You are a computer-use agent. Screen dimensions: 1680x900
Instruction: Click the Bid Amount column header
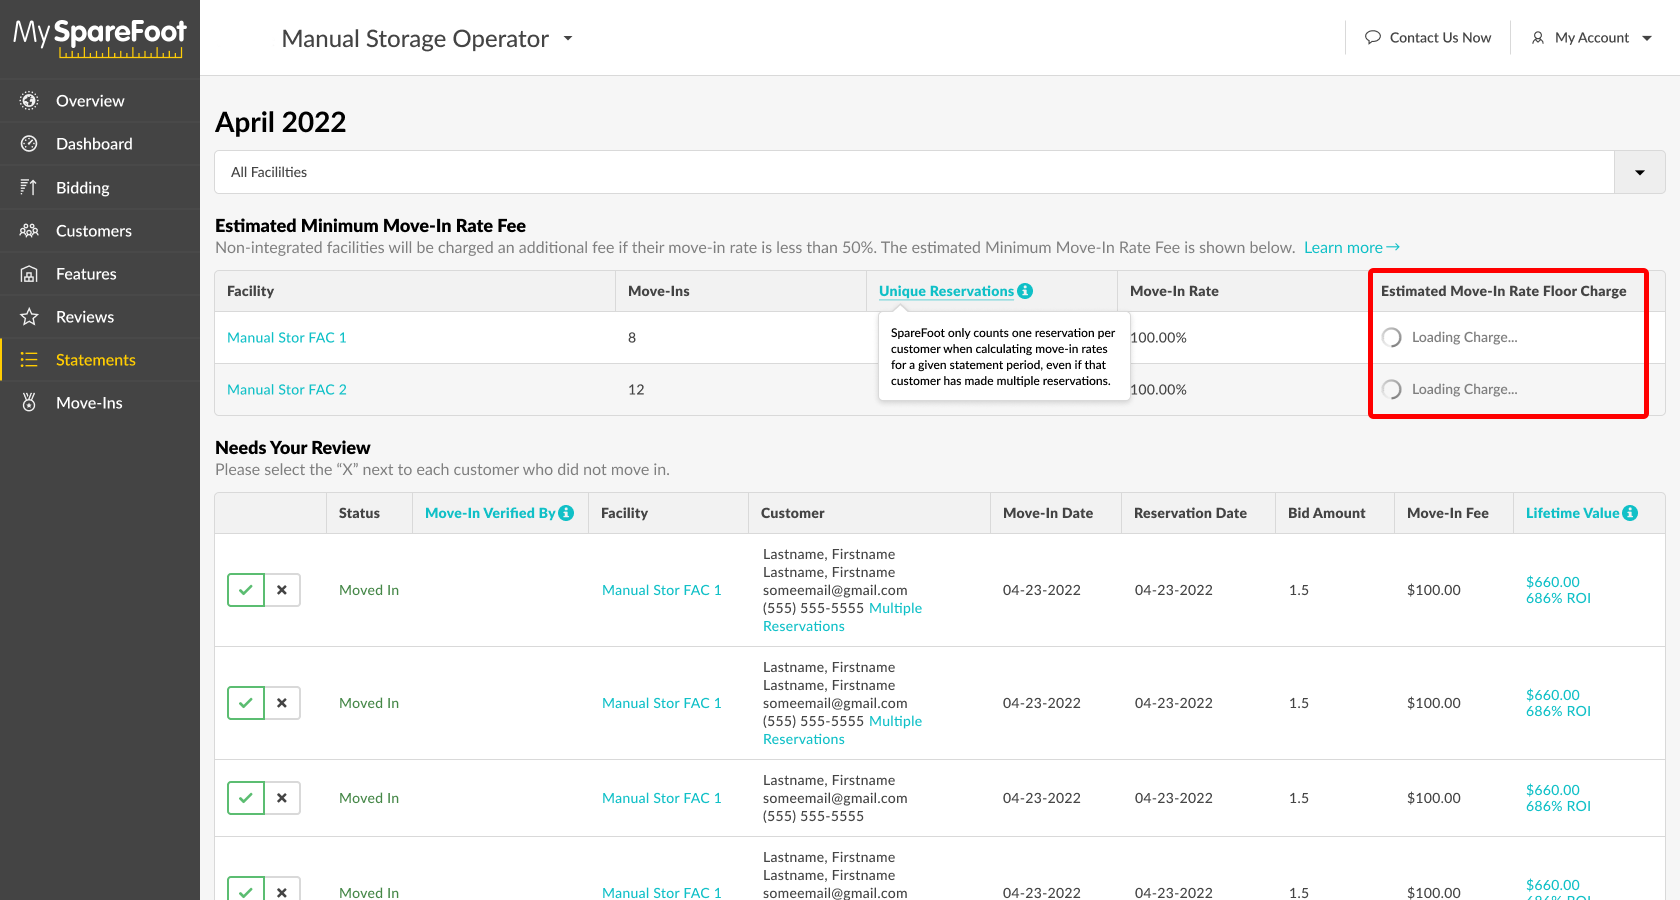pyautogui.click(x=1326, y=513)
